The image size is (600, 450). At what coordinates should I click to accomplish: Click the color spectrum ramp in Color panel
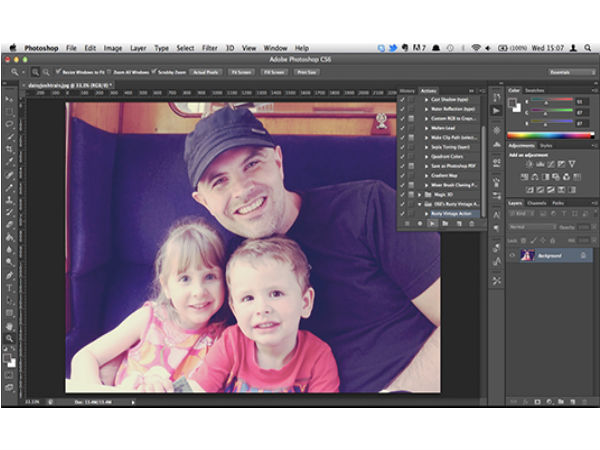point(548,135)
